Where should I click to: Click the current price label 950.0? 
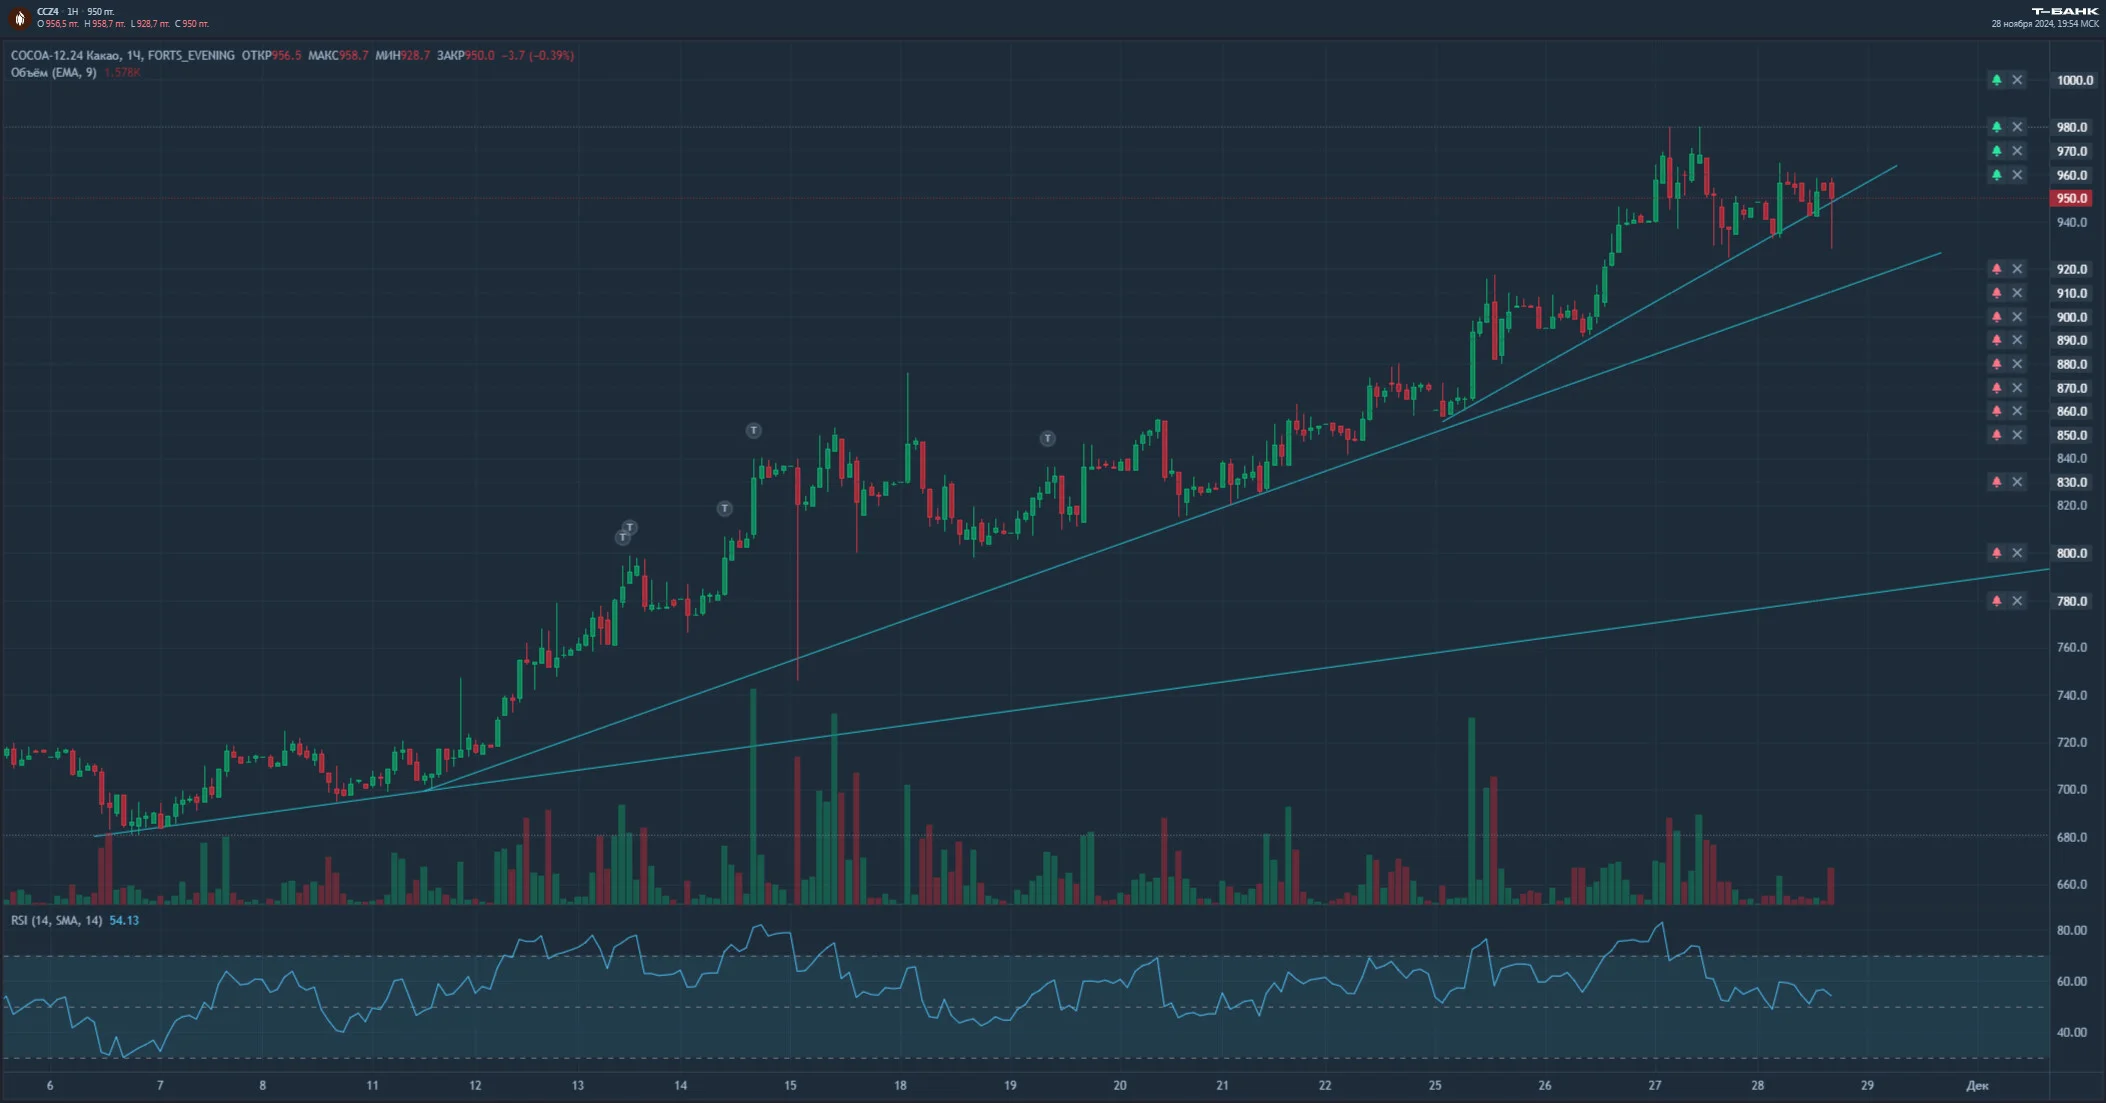click(x=2072, y=198)
